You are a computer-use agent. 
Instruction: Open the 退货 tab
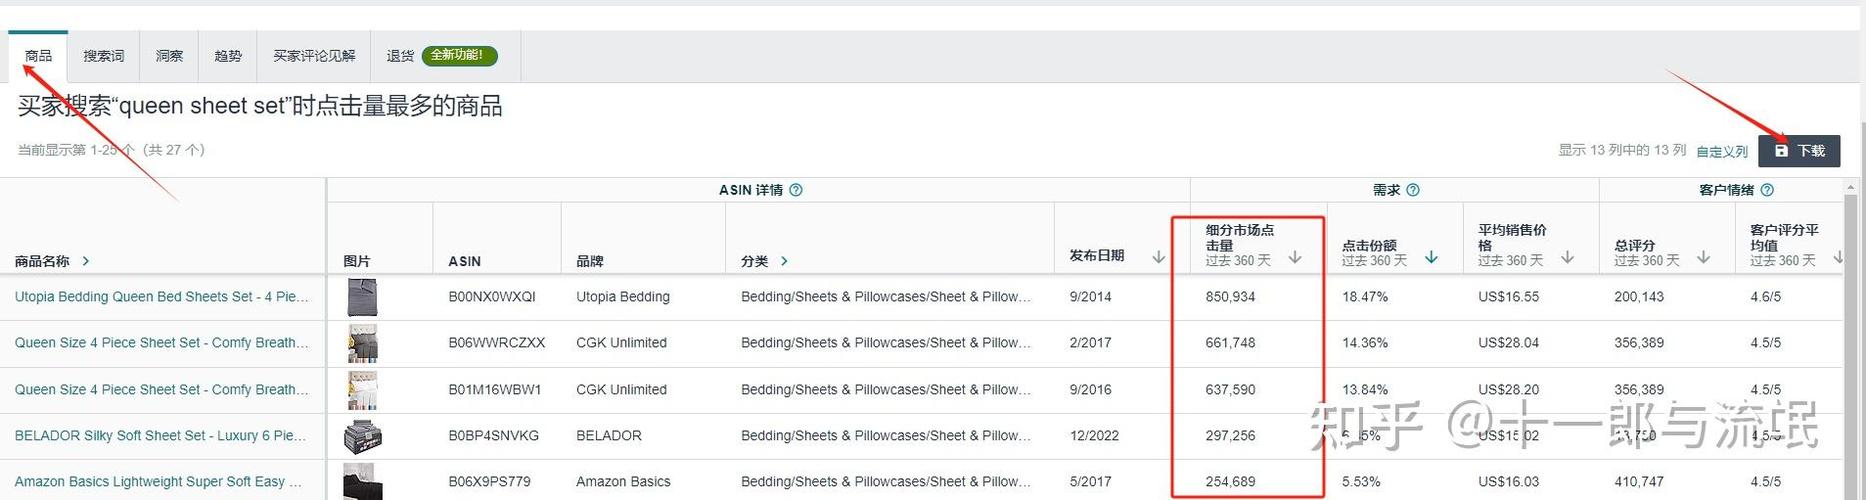pyautogui.click(x=400, y=56)
